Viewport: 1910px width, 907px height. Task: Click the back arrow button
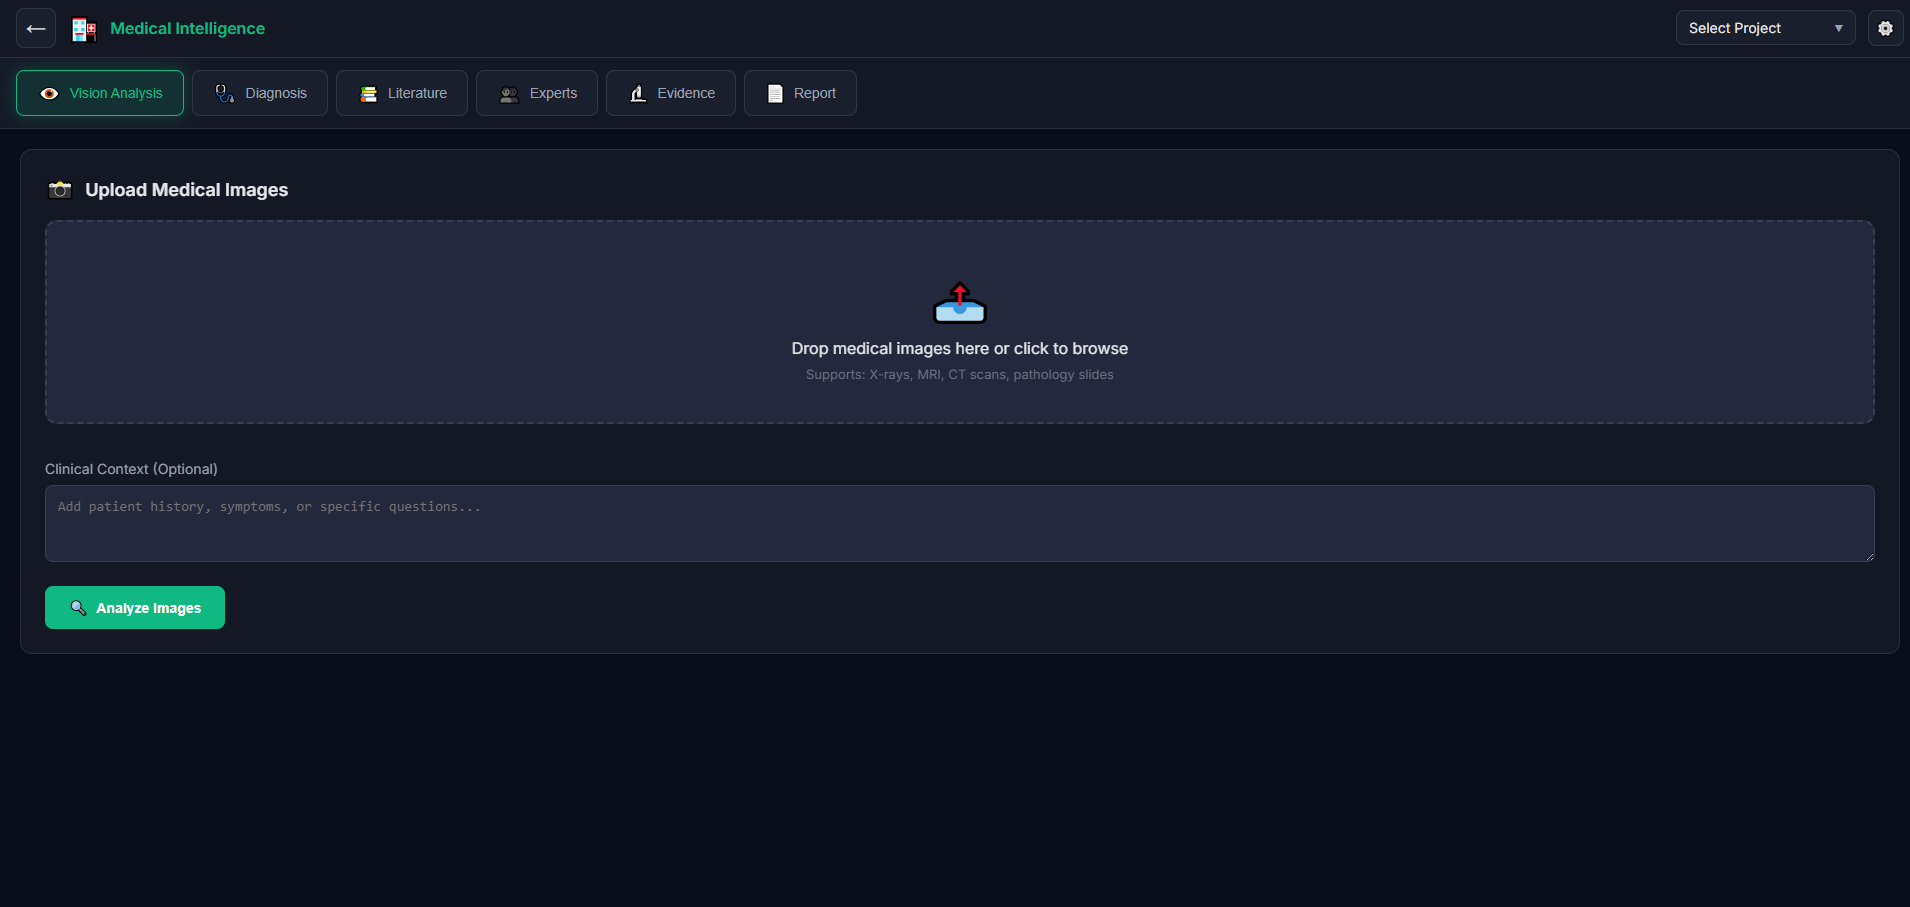coord(36,29)
